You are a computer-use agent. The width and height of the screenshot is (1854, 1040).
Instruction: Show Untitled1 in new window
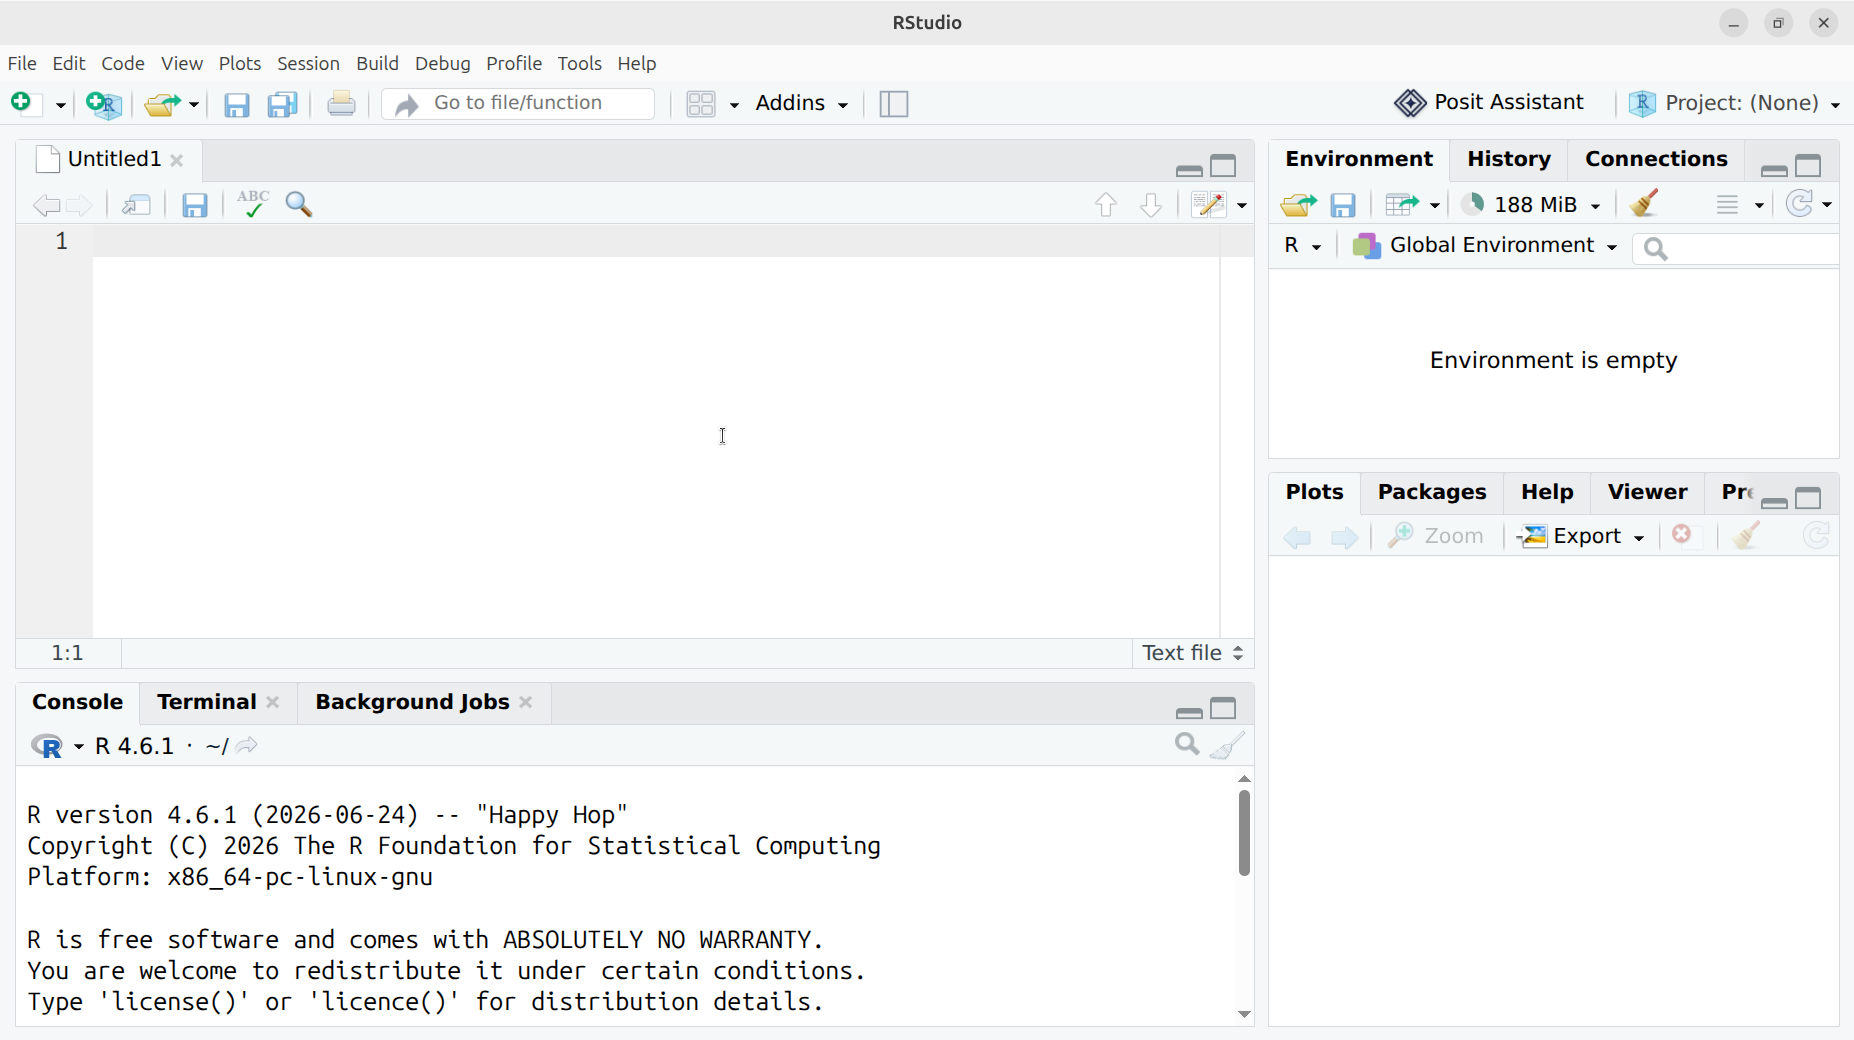[137, 205]
